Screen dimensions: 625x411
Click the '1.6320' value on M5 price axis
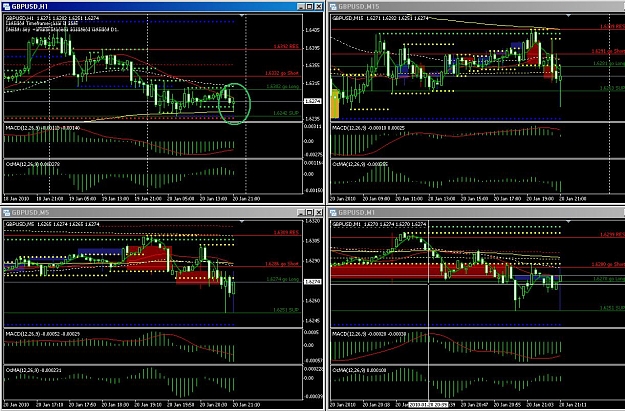pyautogui.click(x=312, y=221)
